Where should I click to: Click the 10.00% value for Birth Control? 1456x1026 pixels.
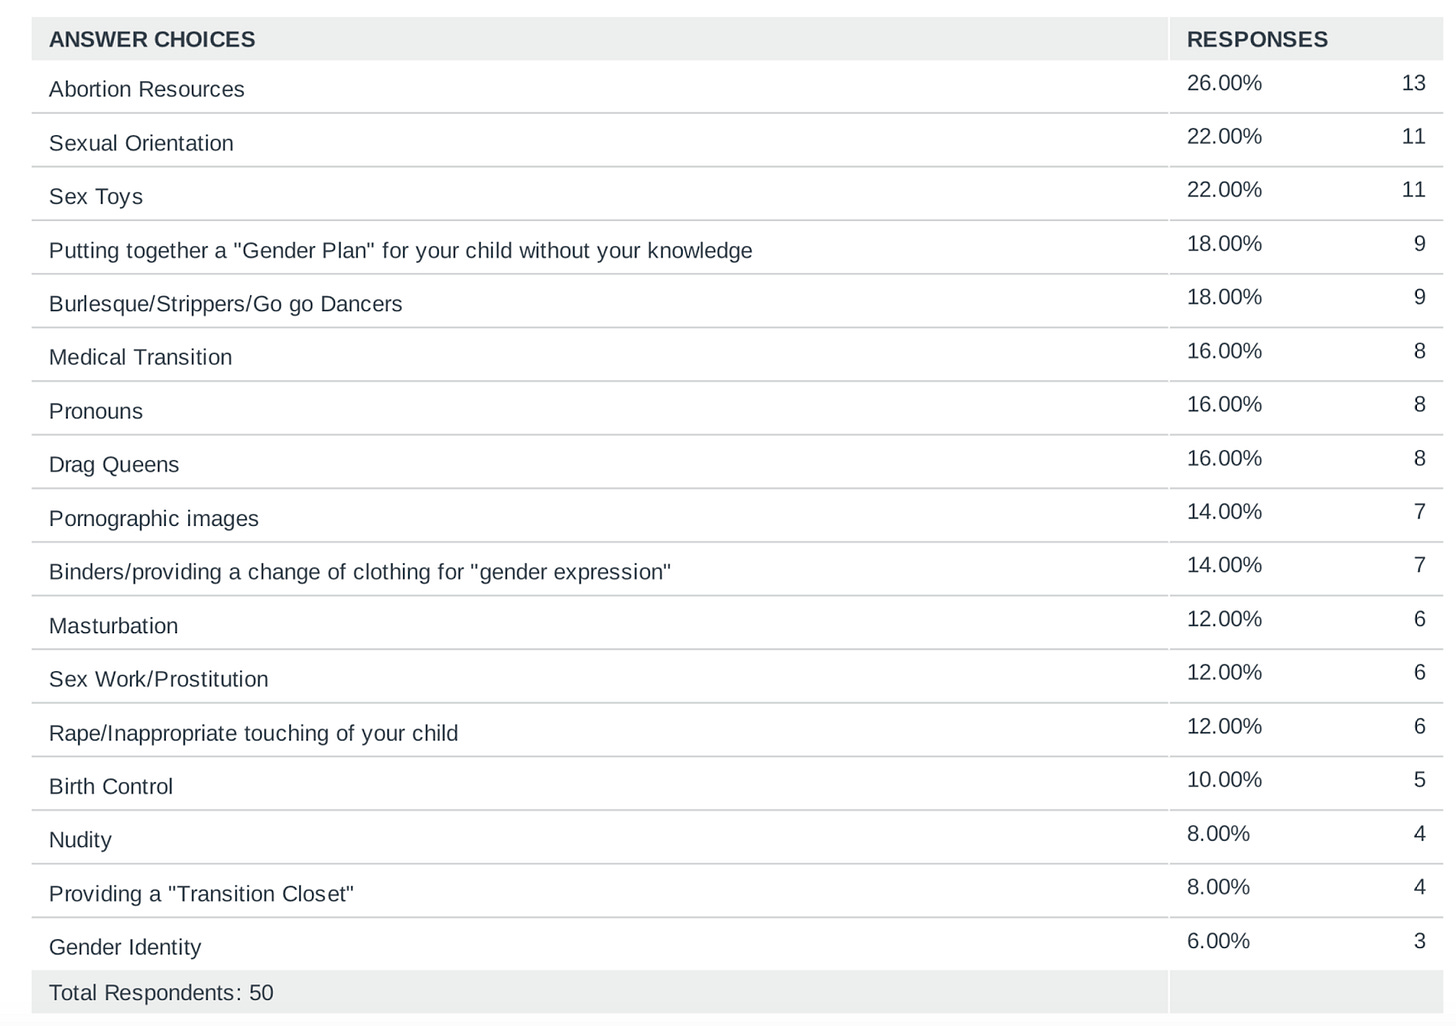[1224, 780]
